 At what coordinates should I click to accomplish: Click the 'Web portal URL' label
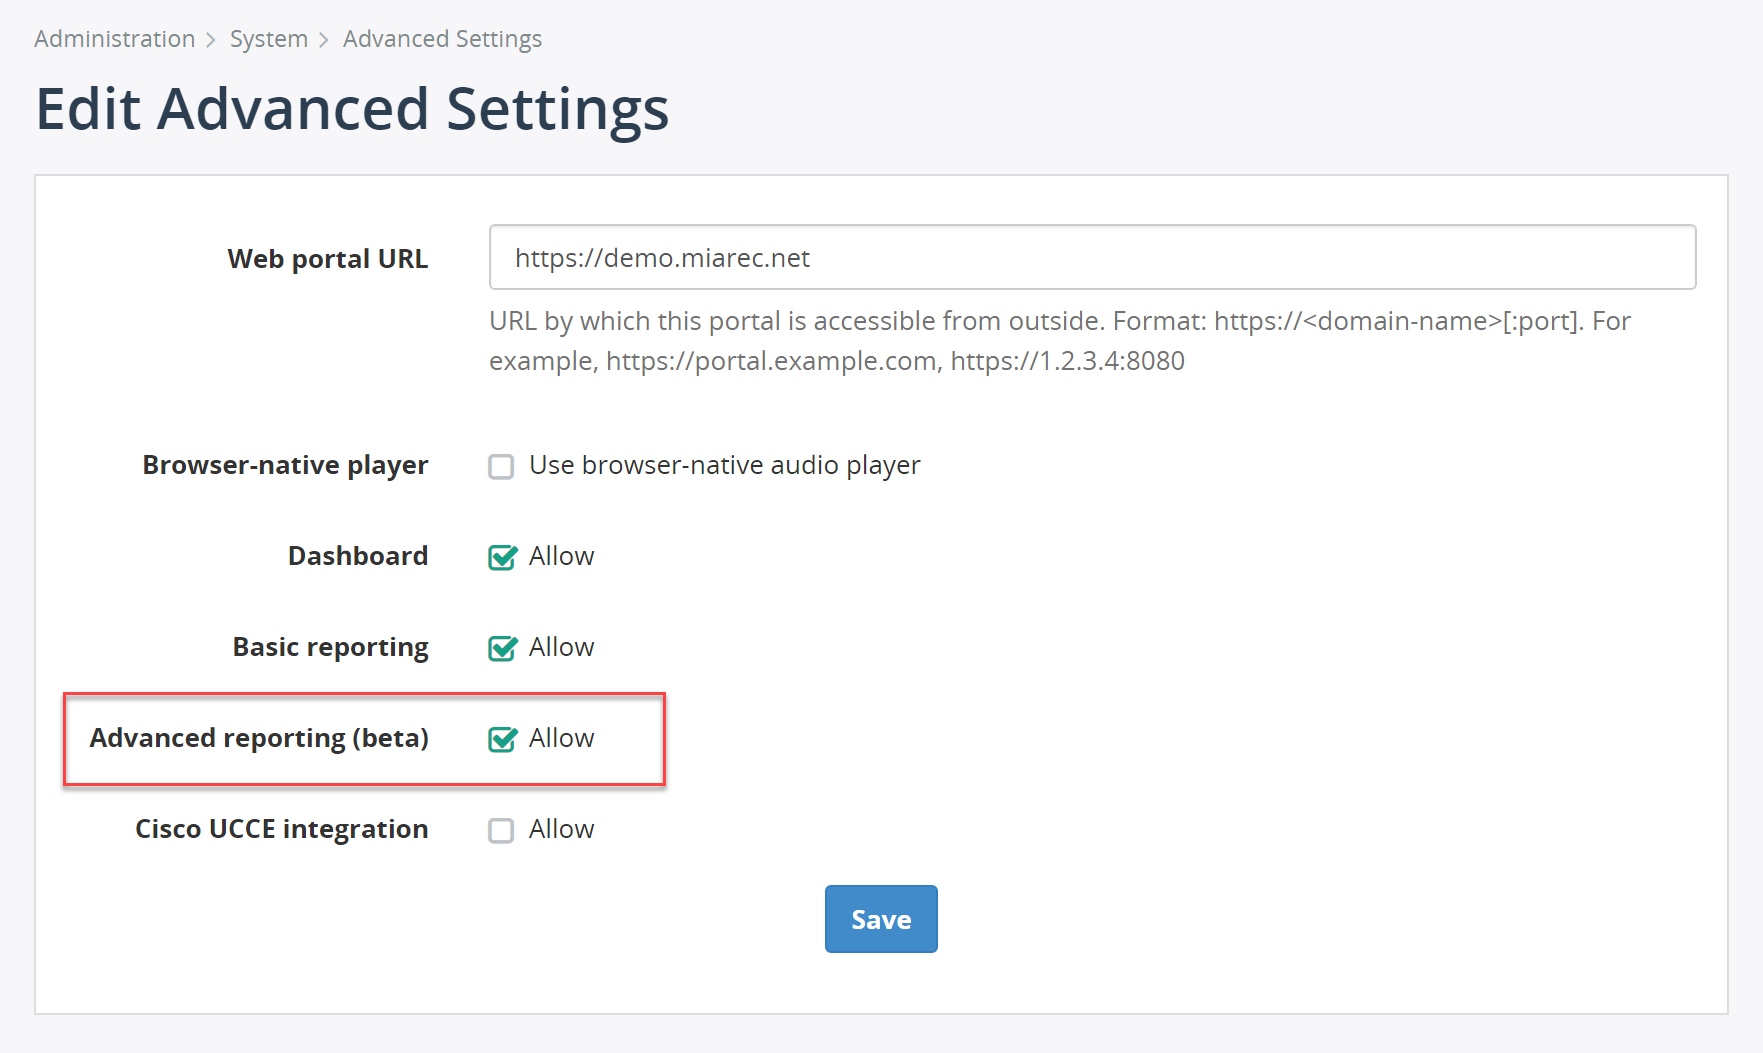[x=328, y=258]
